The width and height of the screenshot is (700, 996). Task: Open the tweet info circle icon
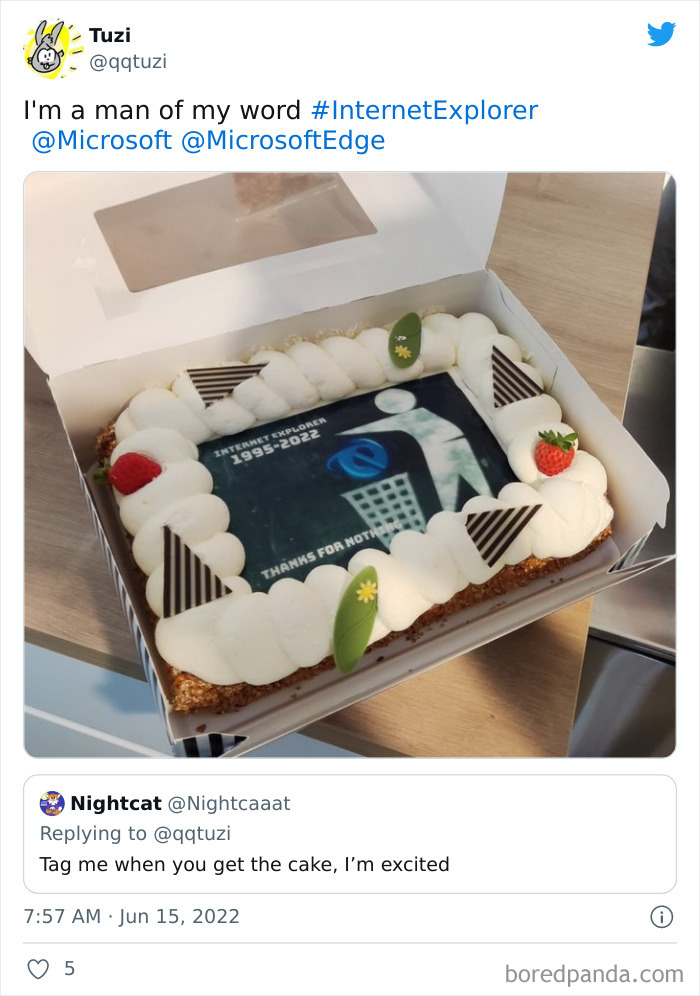click(661, 917)
